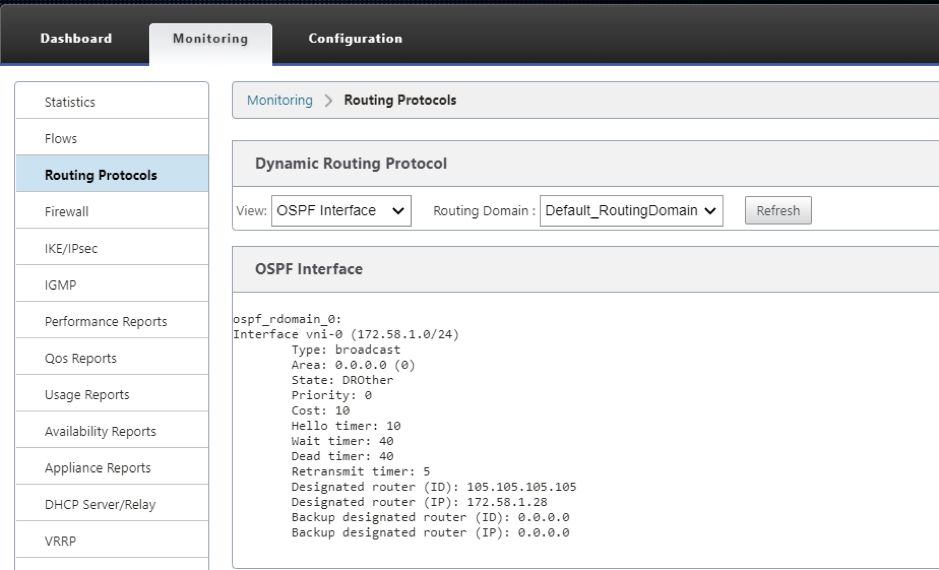Click the 'ospf_rdomain_0:' line
Viewport: 939px width, 570px height.
(x=287, y=319)
